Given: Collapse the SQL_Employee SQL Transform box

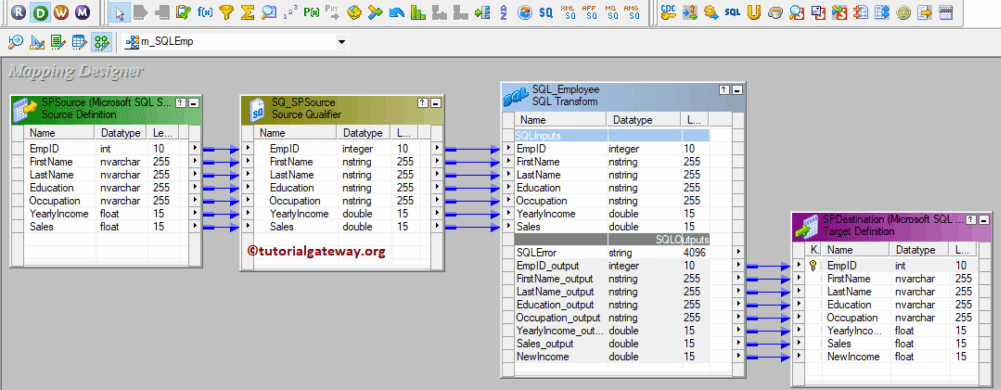Looking at the screenshot, I should 737,90.
